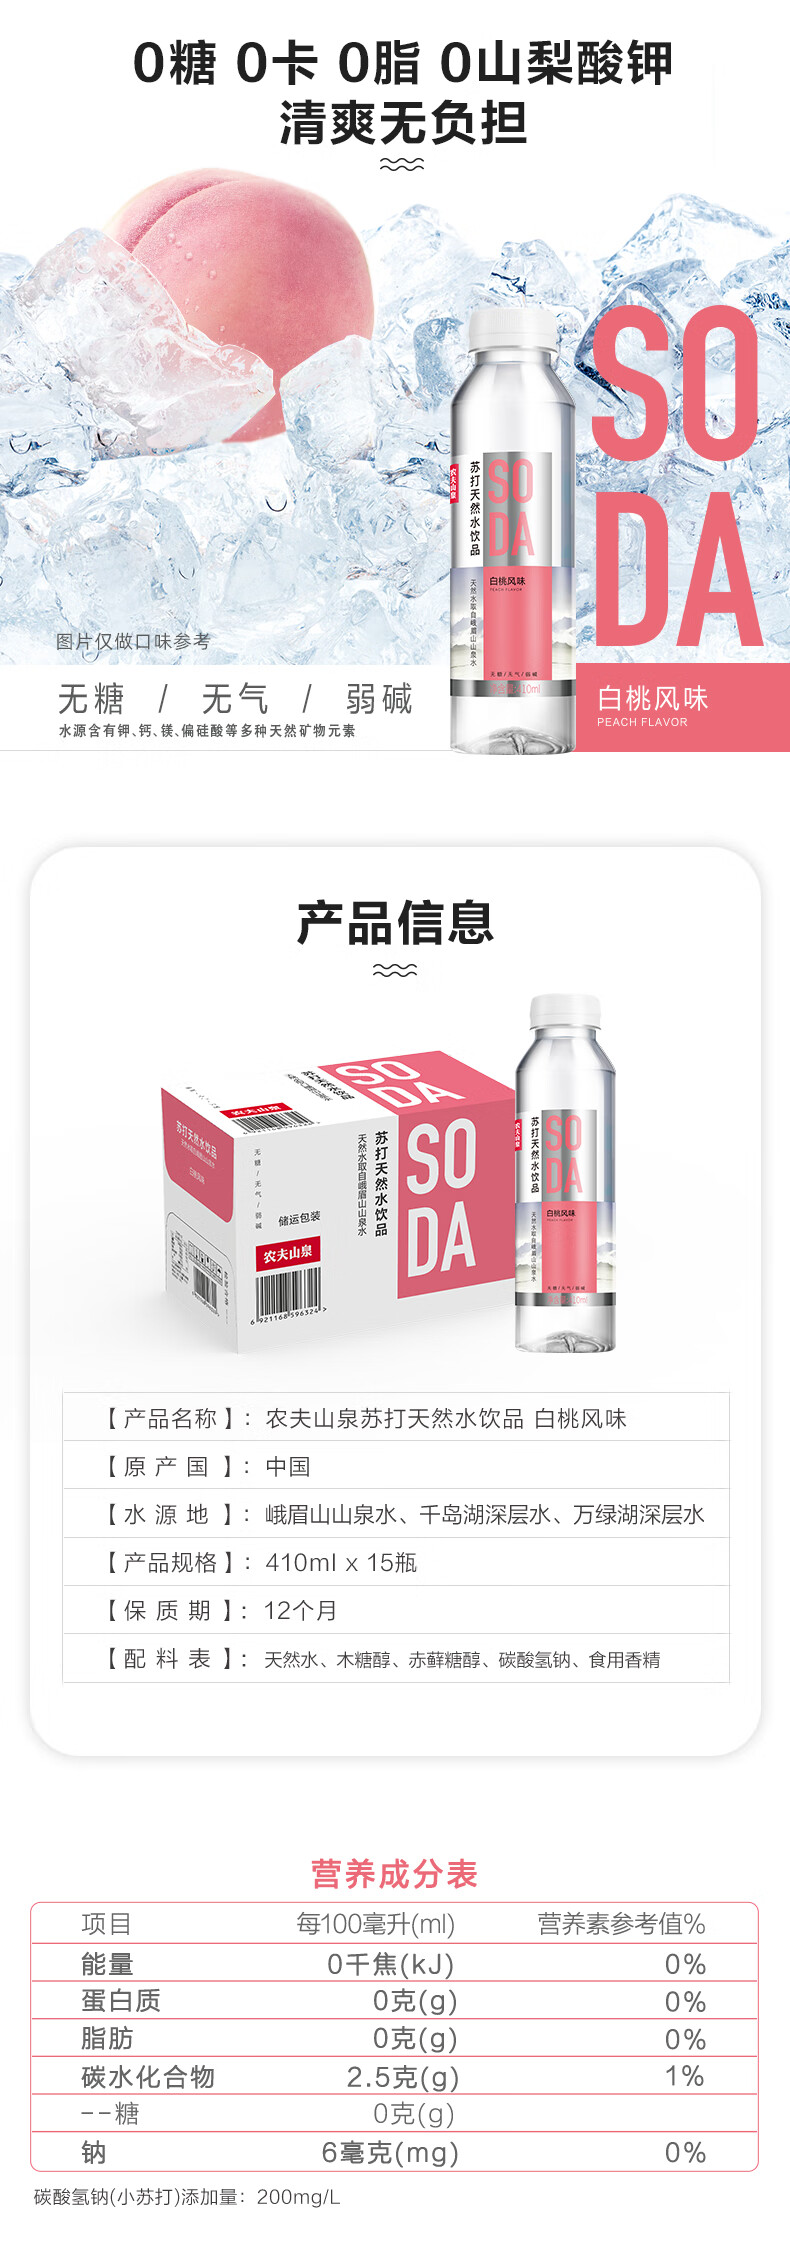The width and height of the screenshot is (790, 2256).
Task: Select the SODA shipping carton image
Action: pyautogui.click(x=338, y=1200)
